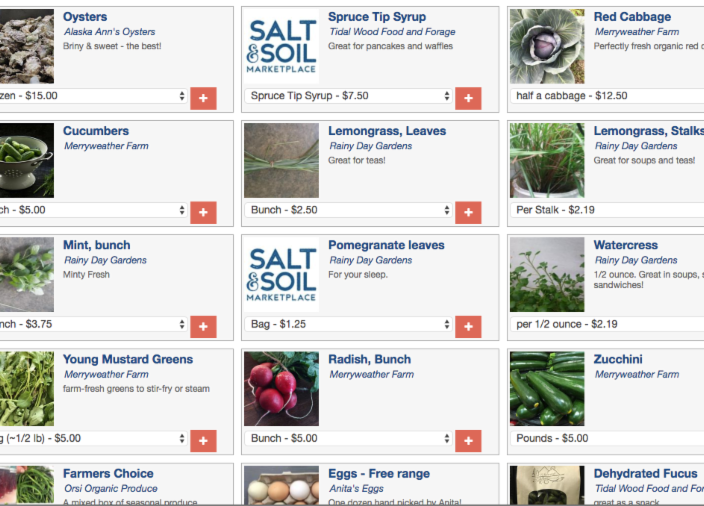Visit Alaska Ann's Oysters vendor page
The height and width of the screenshot is (506, 704).
click(x=109, y=32)
